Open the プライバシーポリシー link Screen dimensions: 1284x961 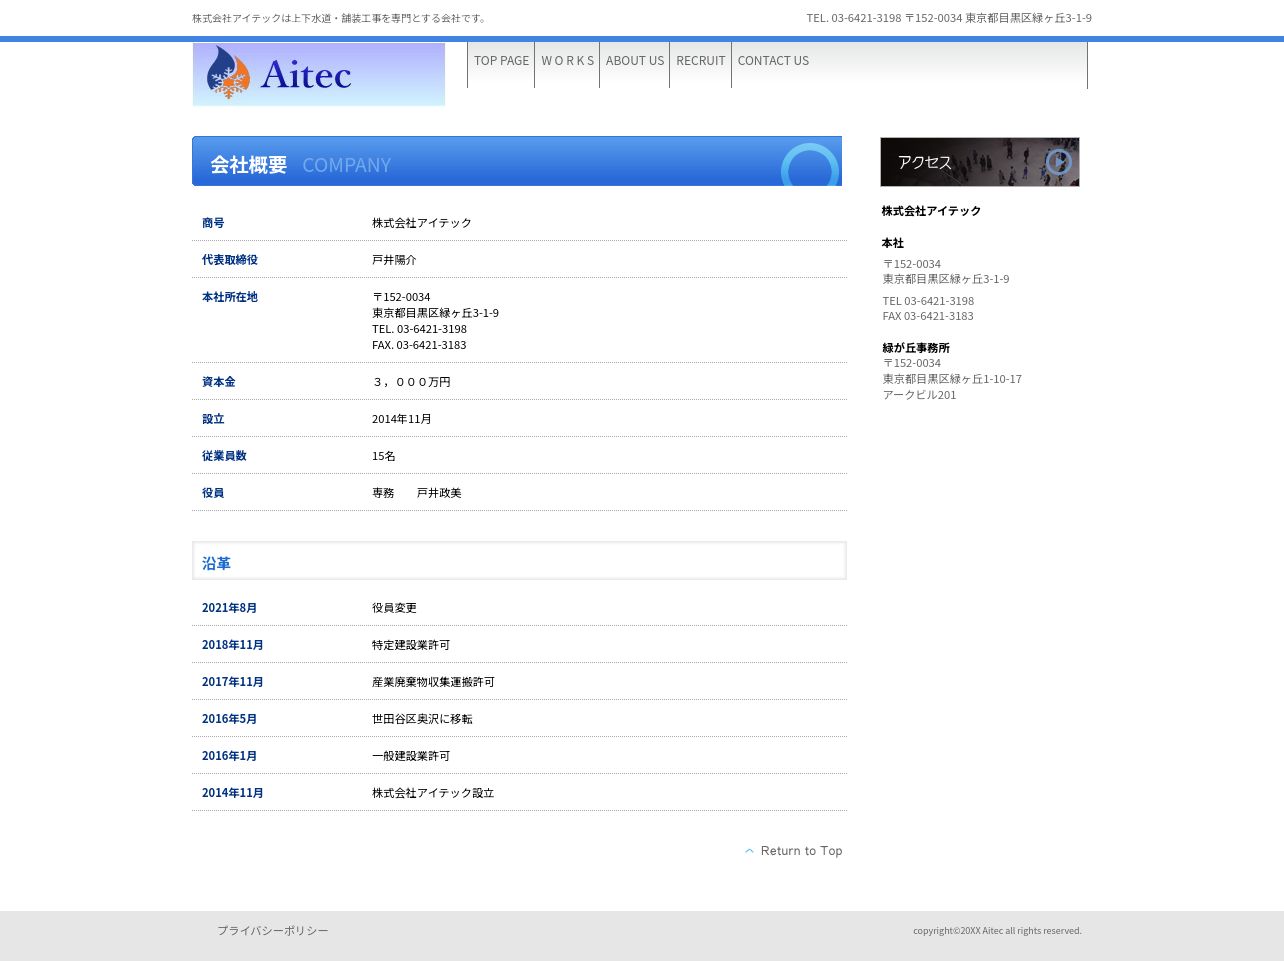click(273, 931)
